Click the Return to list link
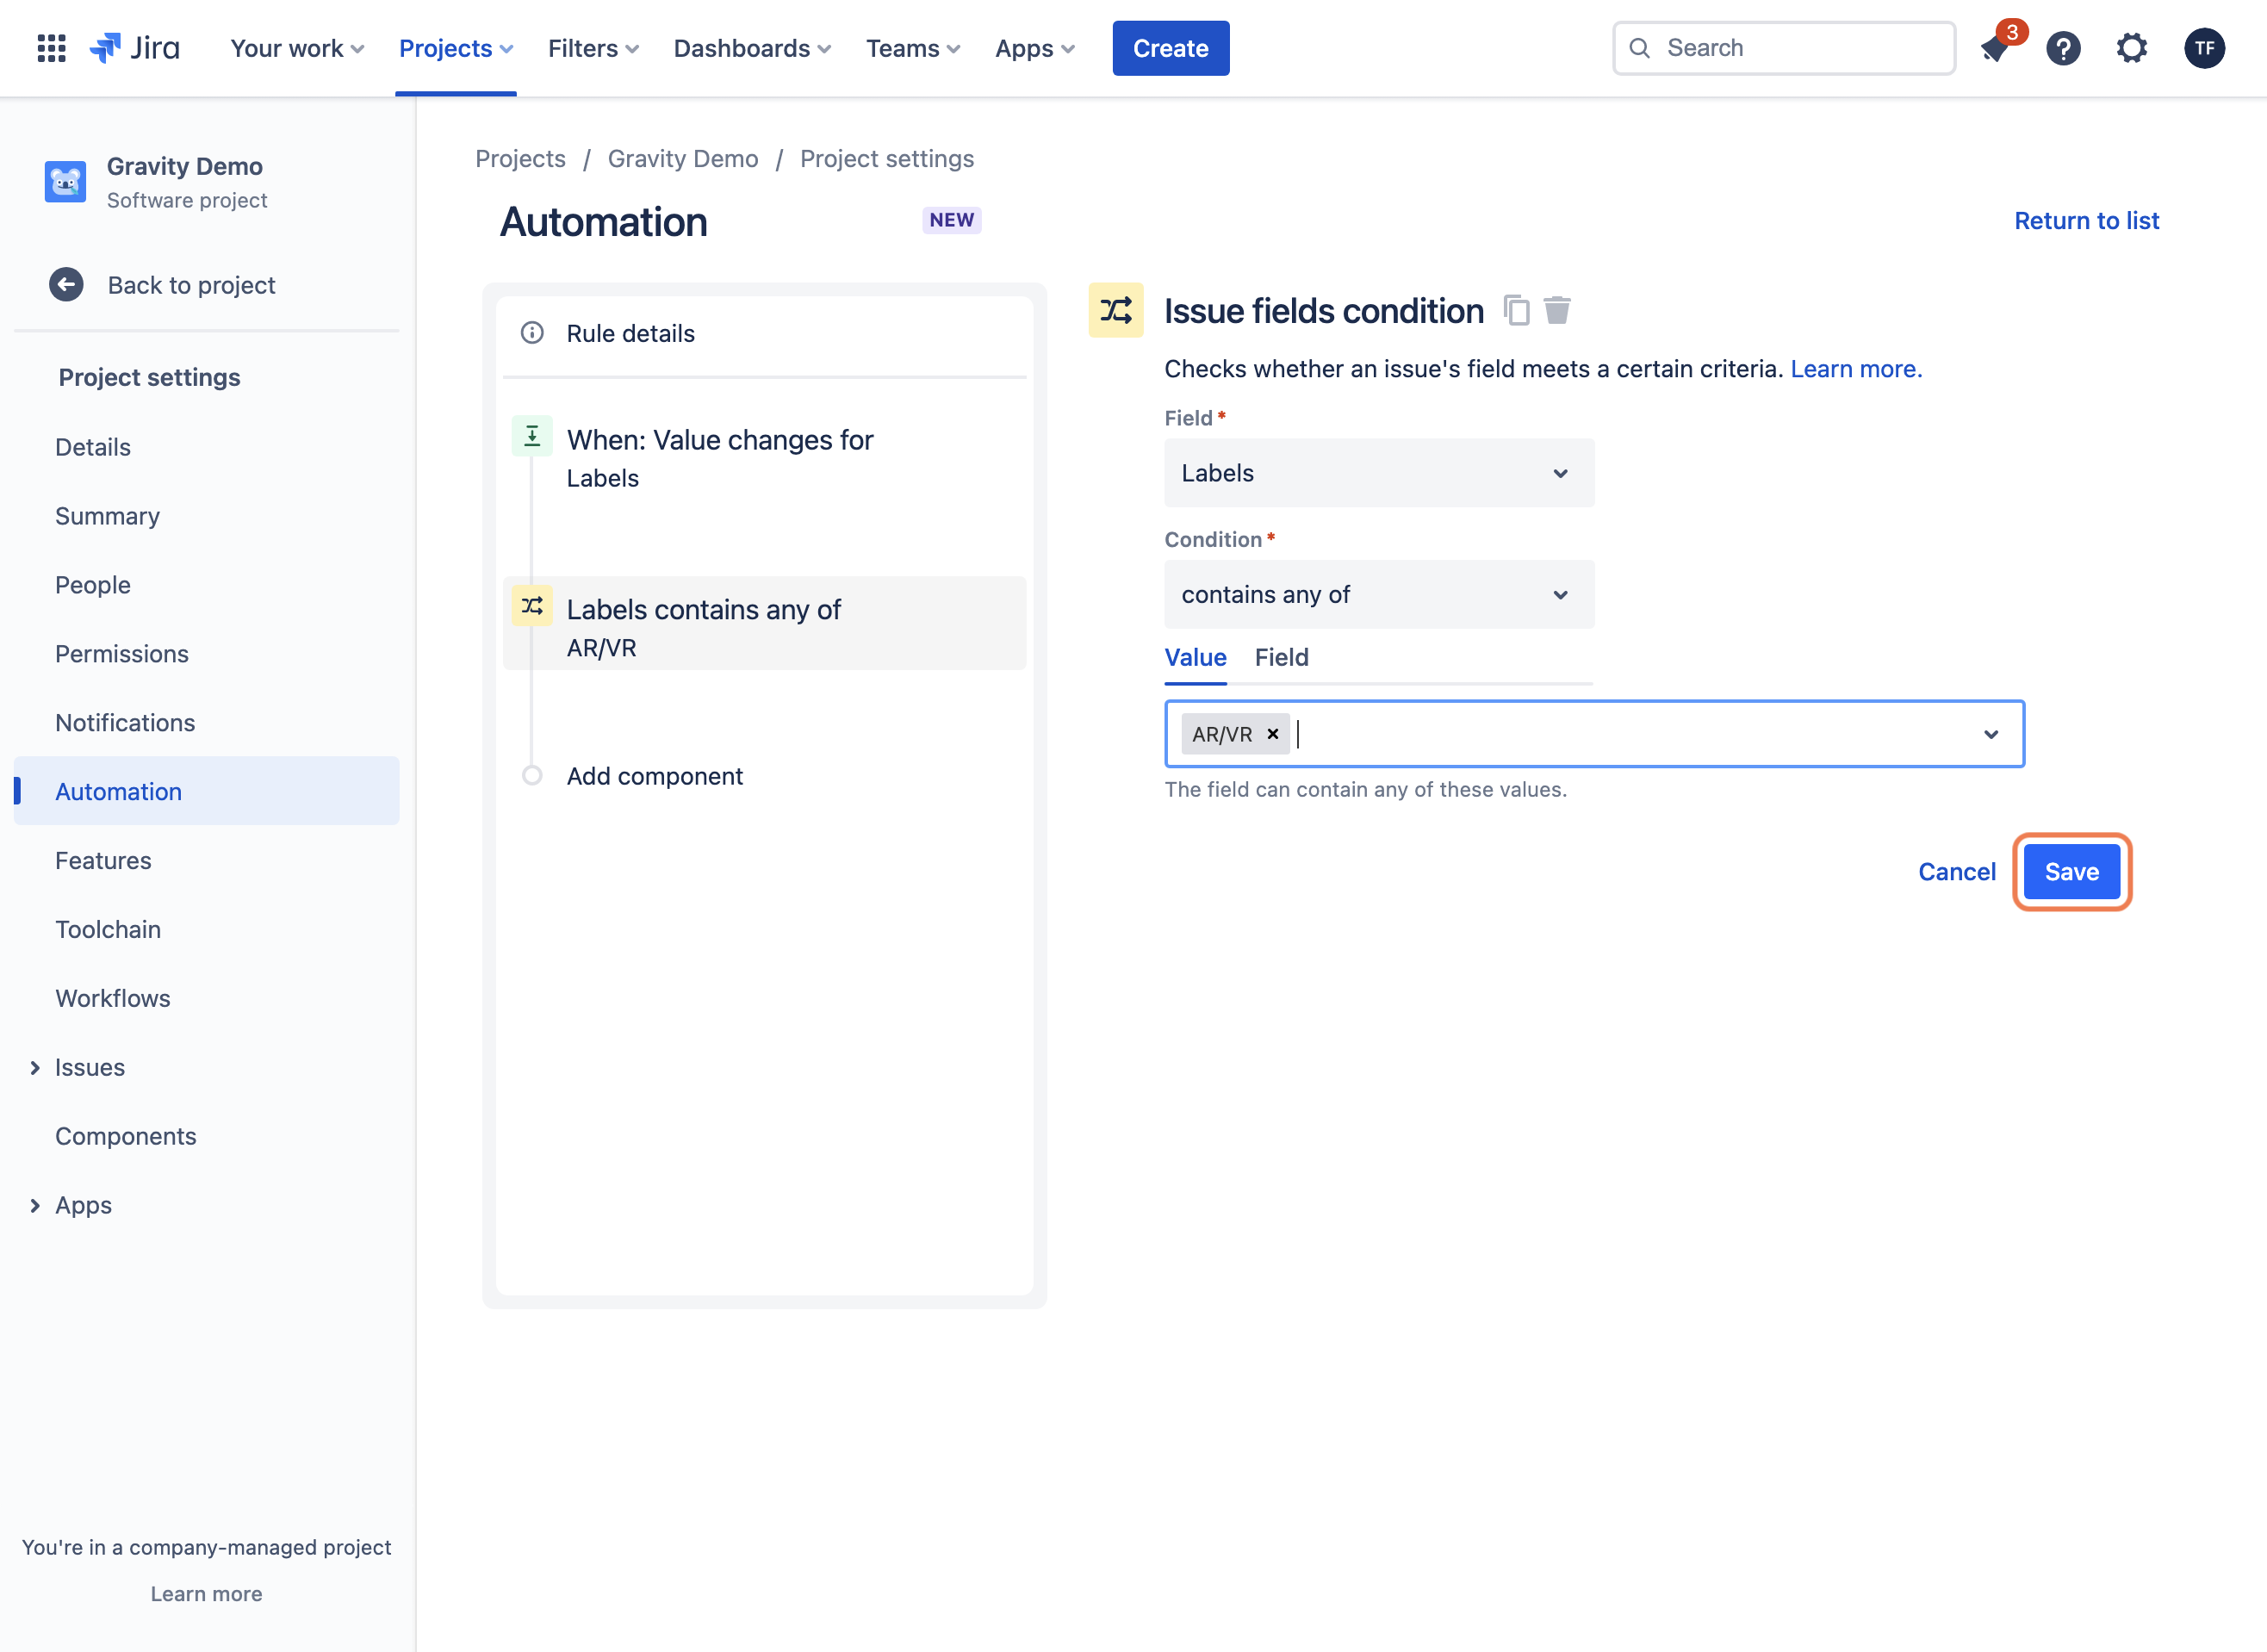This screenshot has height=1652, width=2267. (2086, 221)
